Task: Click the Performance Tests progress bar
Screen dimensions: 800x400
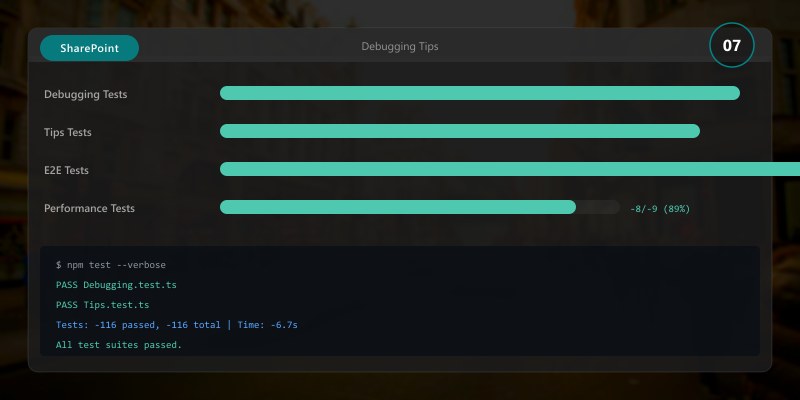Action: tap(420, 207)
